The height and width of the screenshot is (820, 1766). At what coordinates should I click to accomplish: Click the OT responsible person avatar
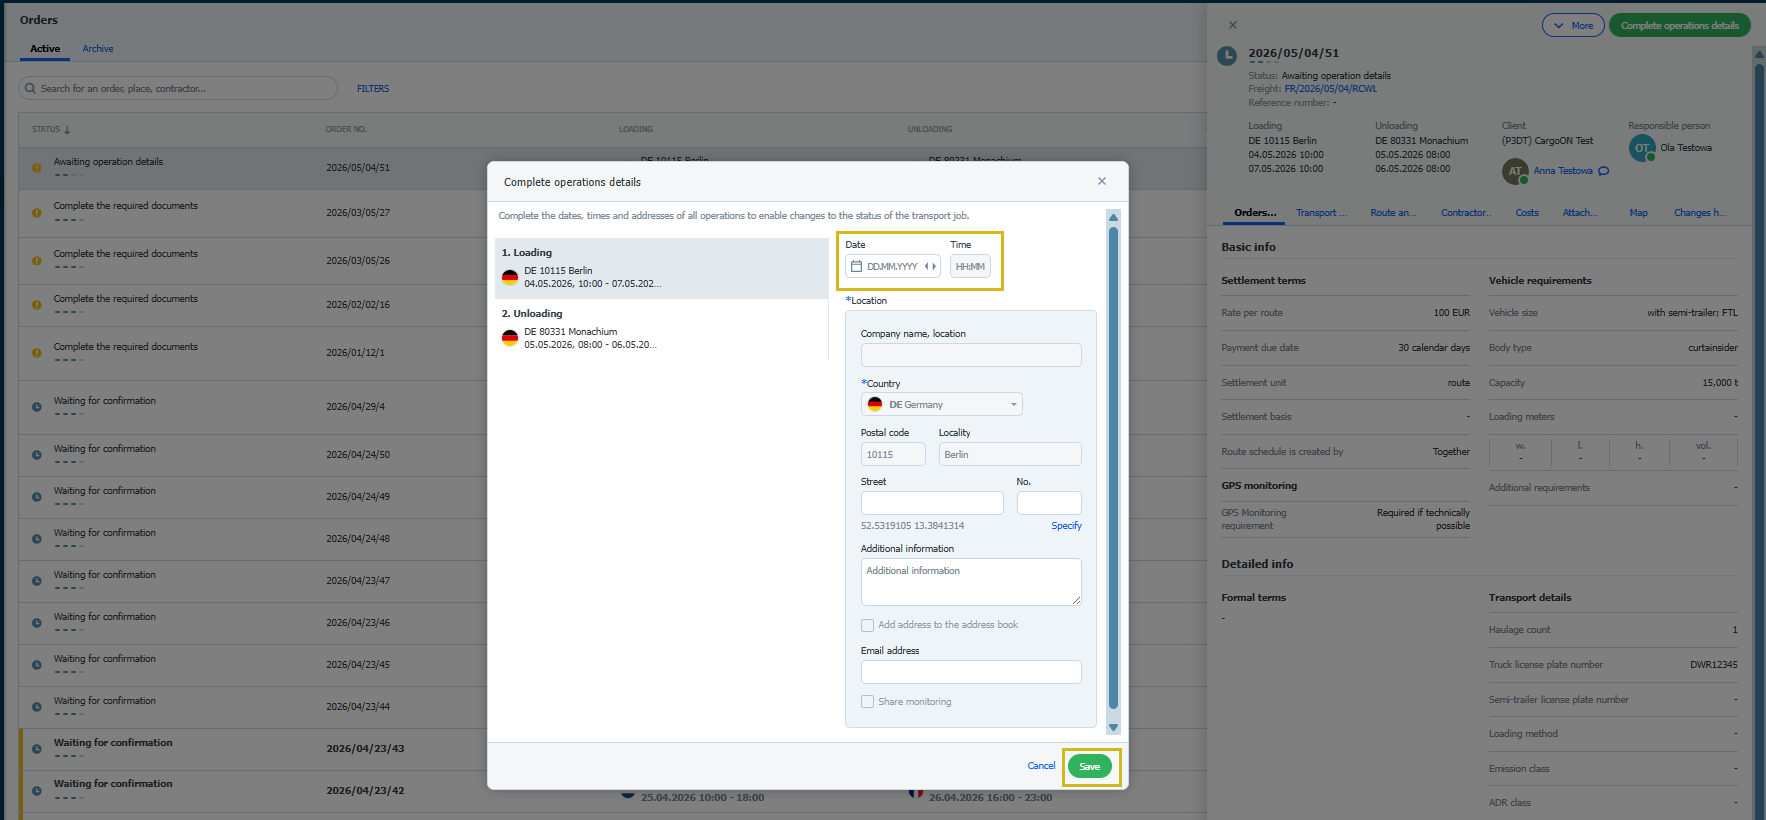pos(1642,148)
